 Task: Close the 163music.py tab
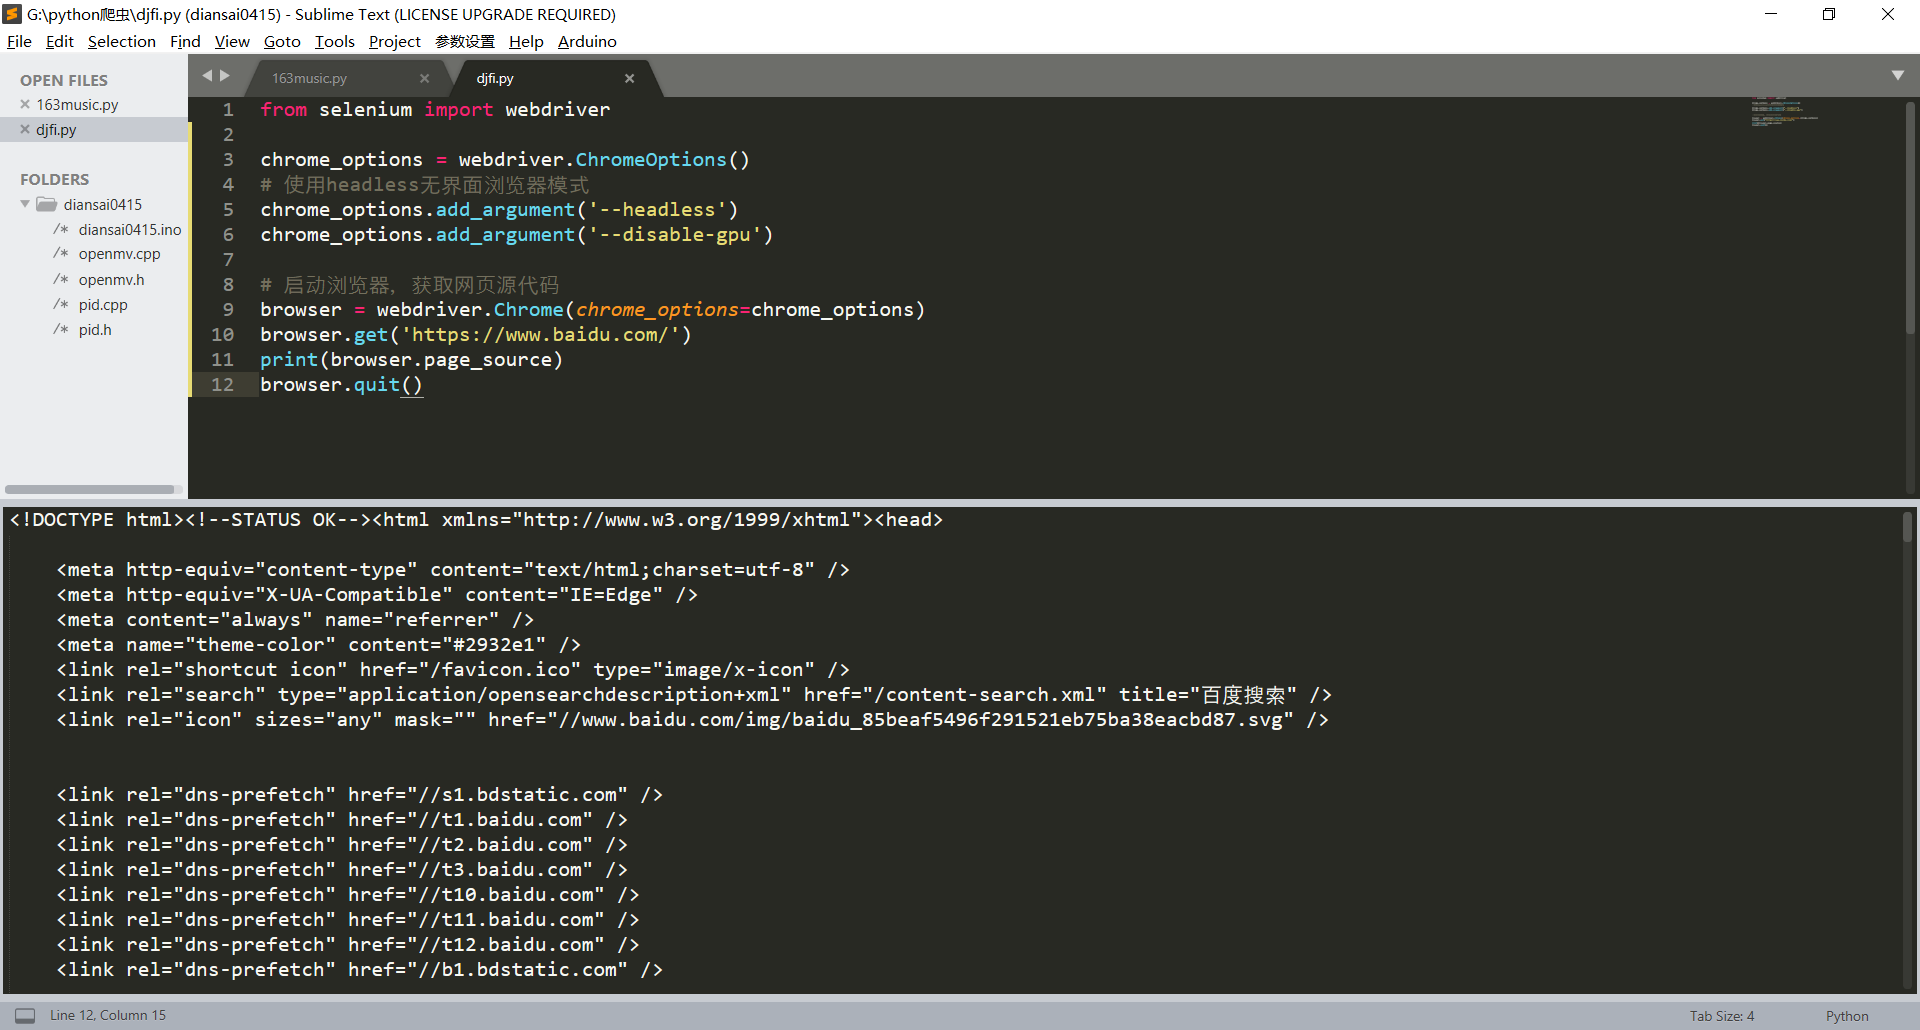point(424,78)
